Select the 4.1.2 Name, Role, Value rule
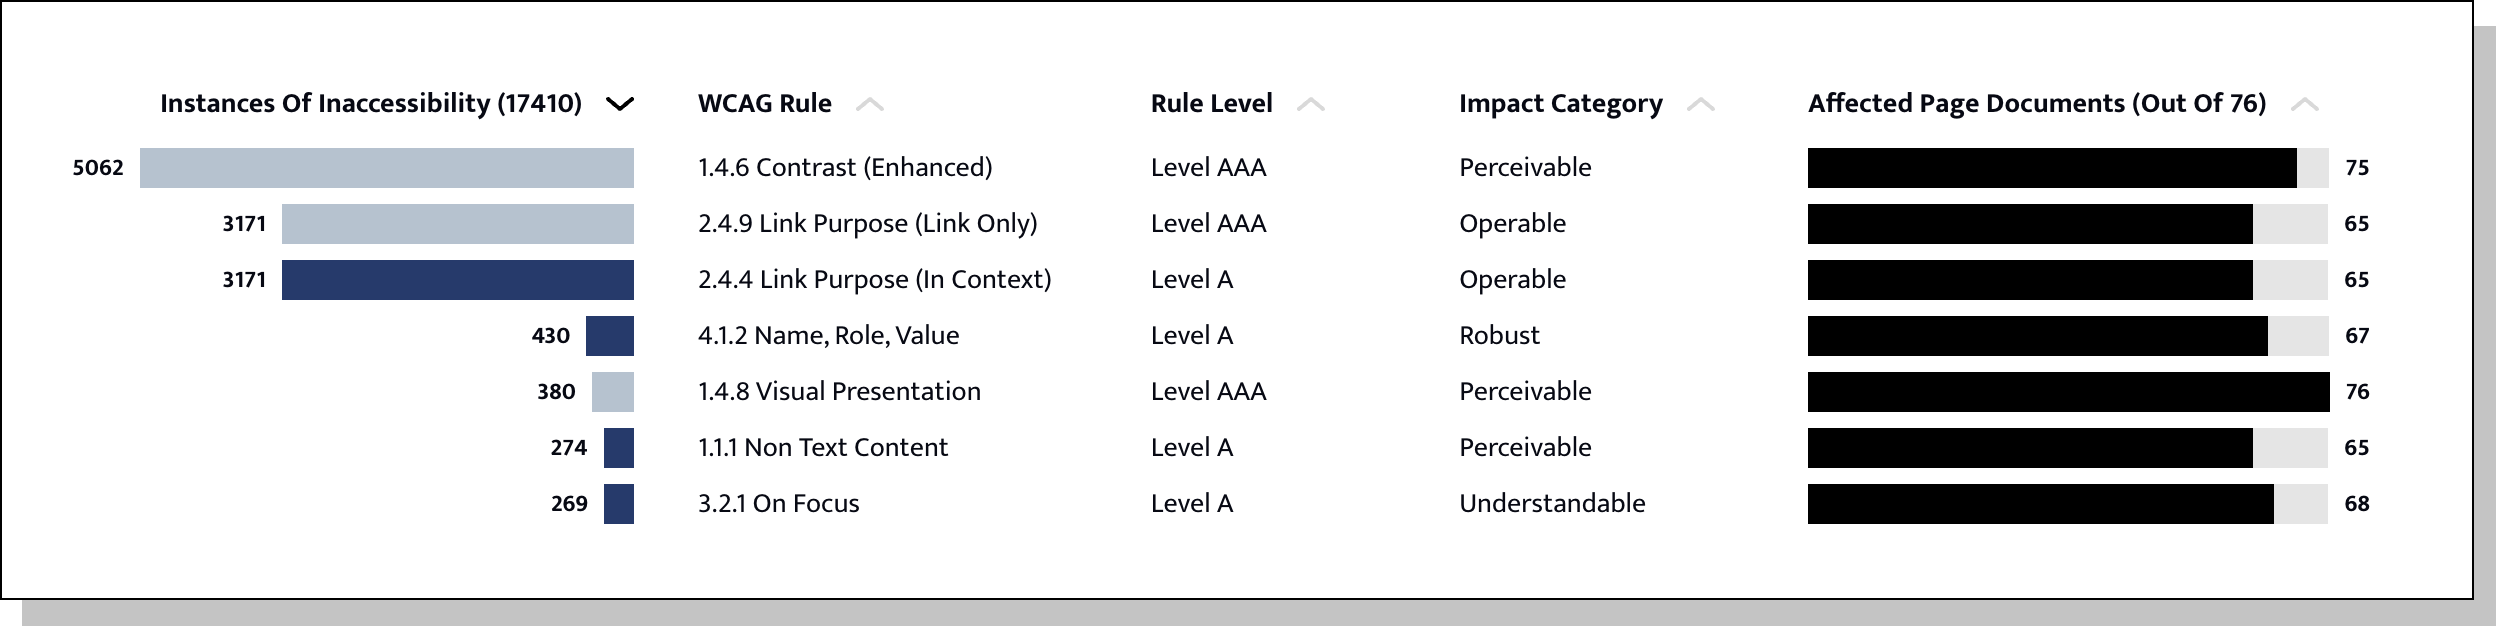Screen dimensions: 2496x626 coord(826,335)
